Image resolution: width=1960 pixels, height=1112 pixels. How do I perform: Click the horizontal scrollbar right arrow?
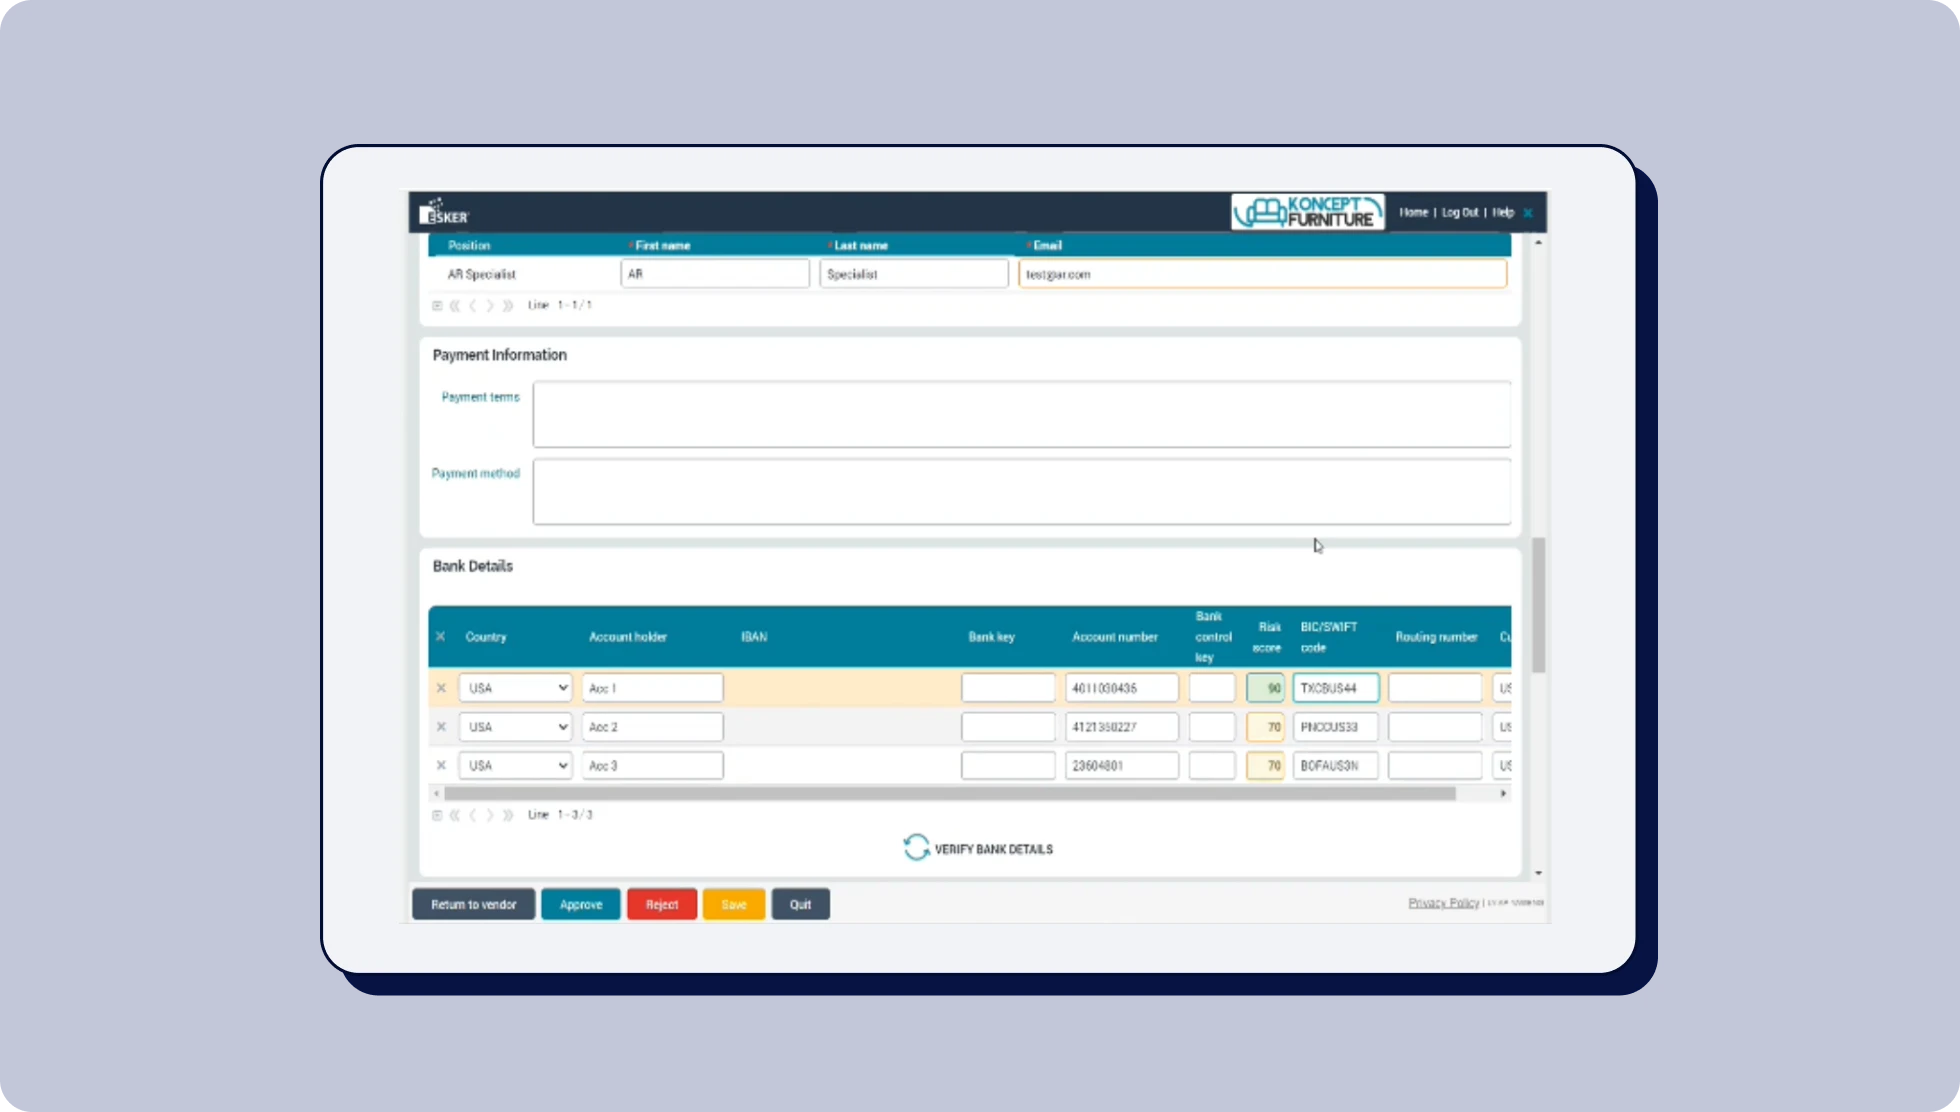1503,793
